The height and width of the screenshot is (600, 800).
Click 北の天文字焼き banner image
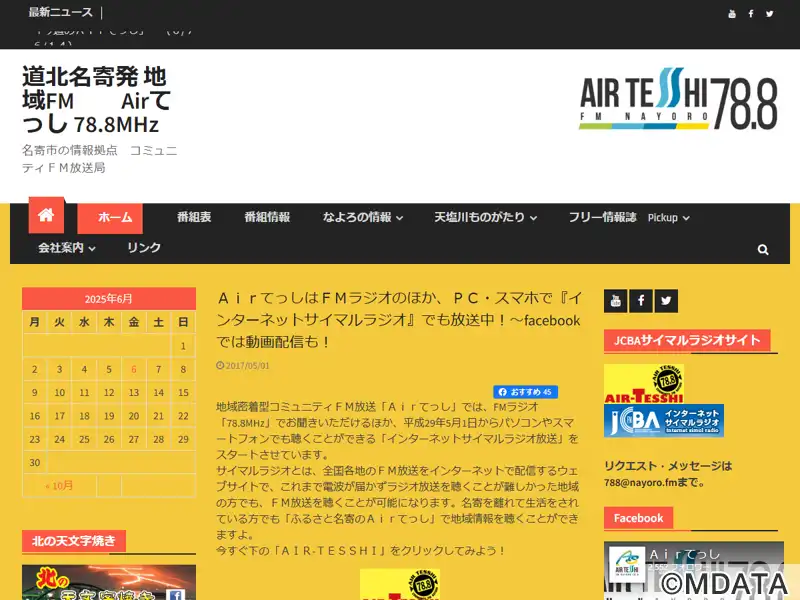point(109,582)
